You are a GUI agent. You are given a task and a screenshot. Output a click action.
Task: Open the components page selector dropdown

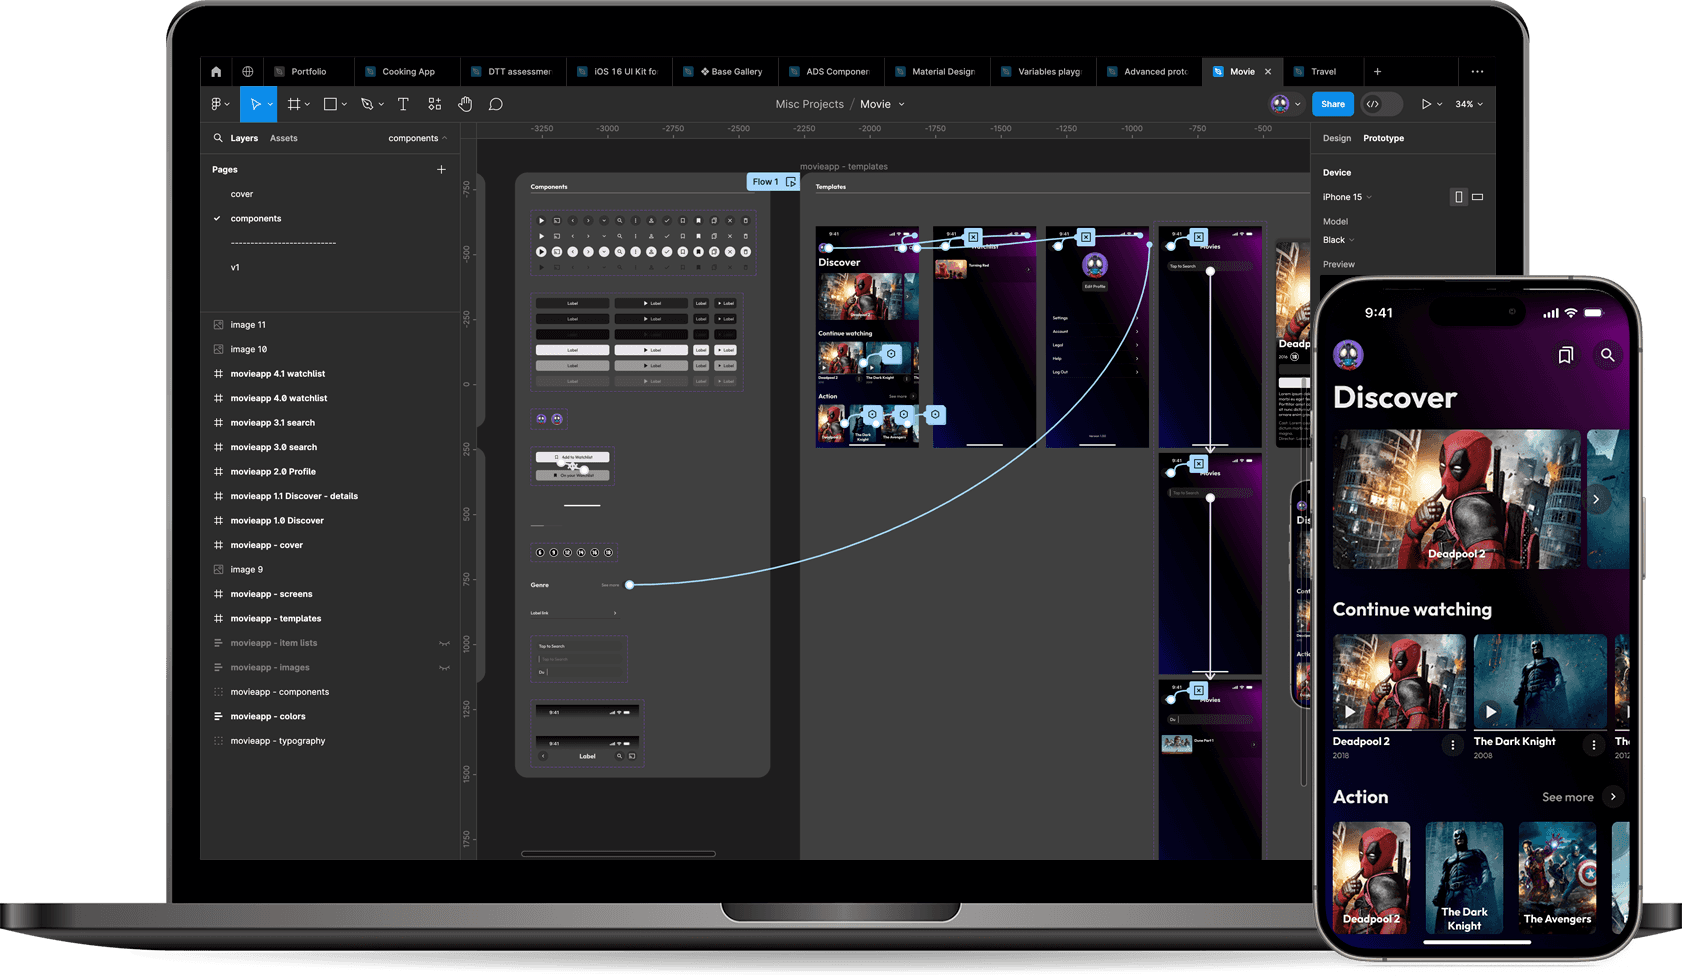418,138
